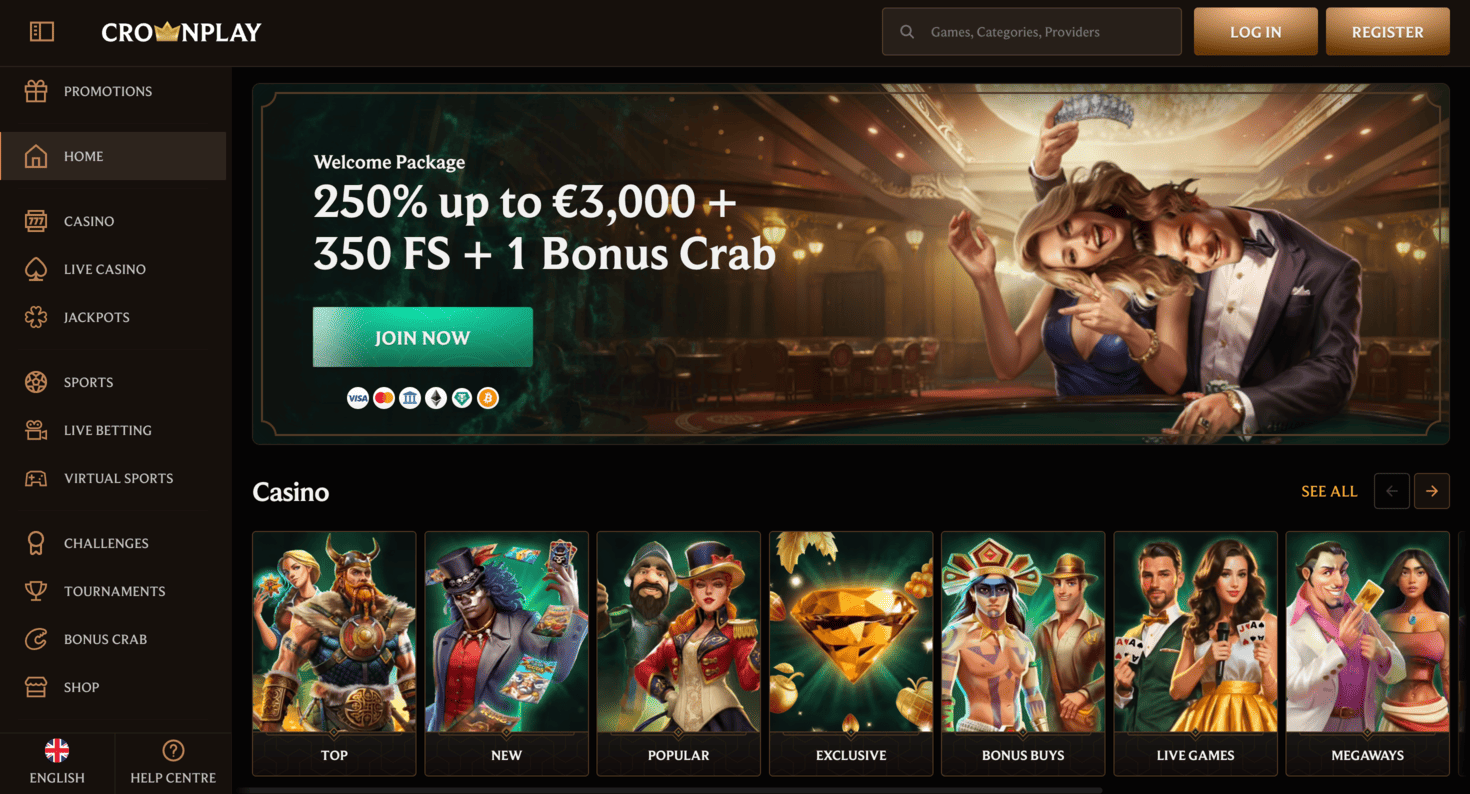The width and height of the screenshot is (1470, 794).
Task: Click the Casino slot machine icon
Action: coord(36,221)
